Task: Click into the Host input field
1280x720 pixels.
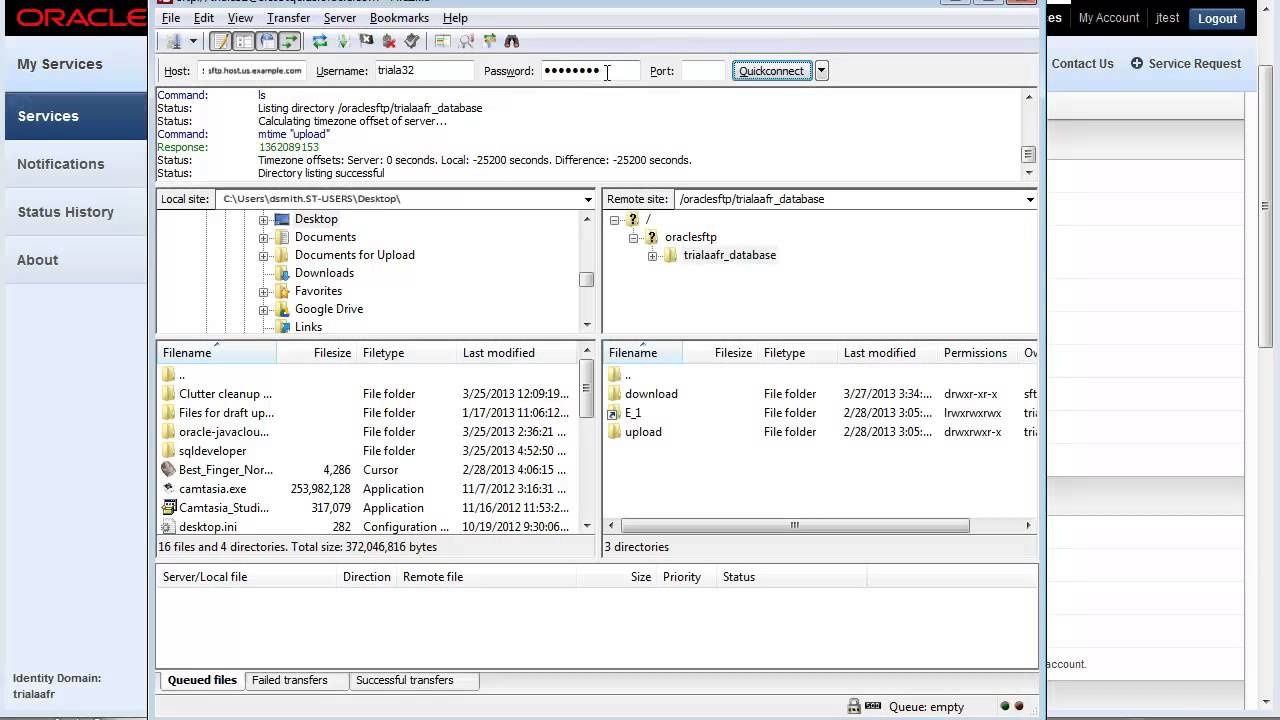Action: tap(251, 71)
